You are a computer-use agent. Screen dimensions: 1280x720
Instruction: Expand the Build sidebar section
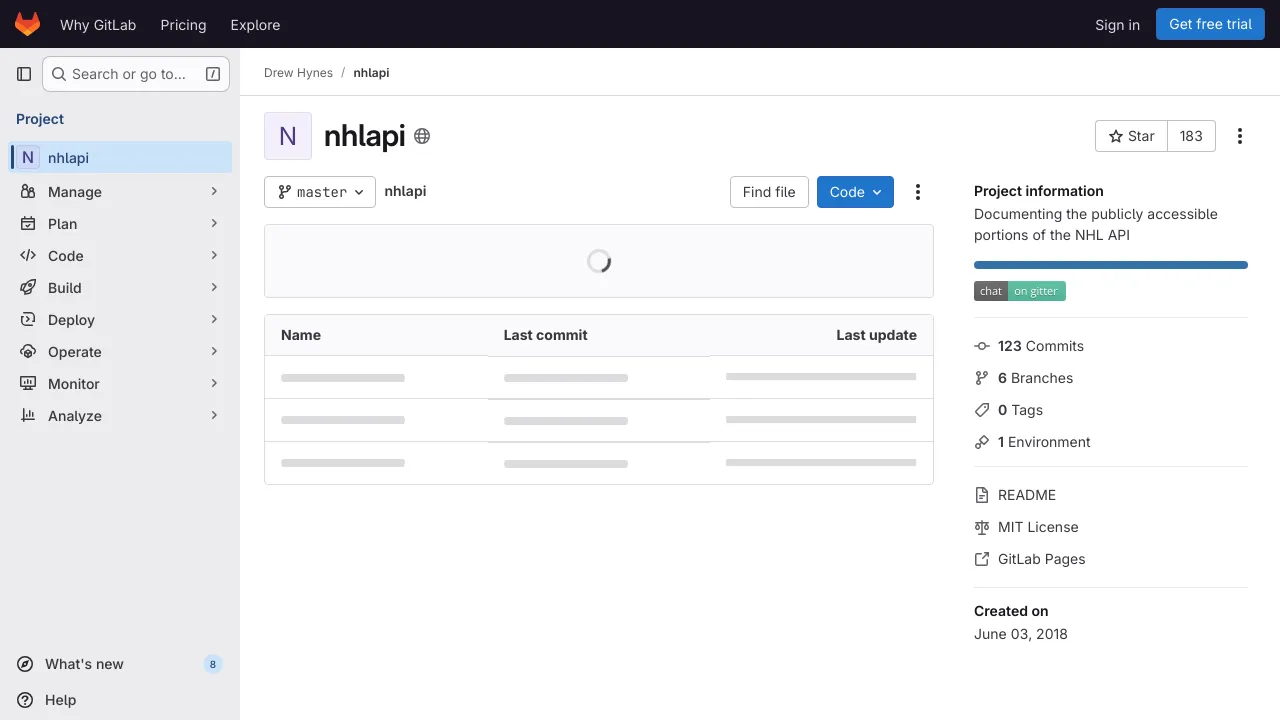click(120, 288)
